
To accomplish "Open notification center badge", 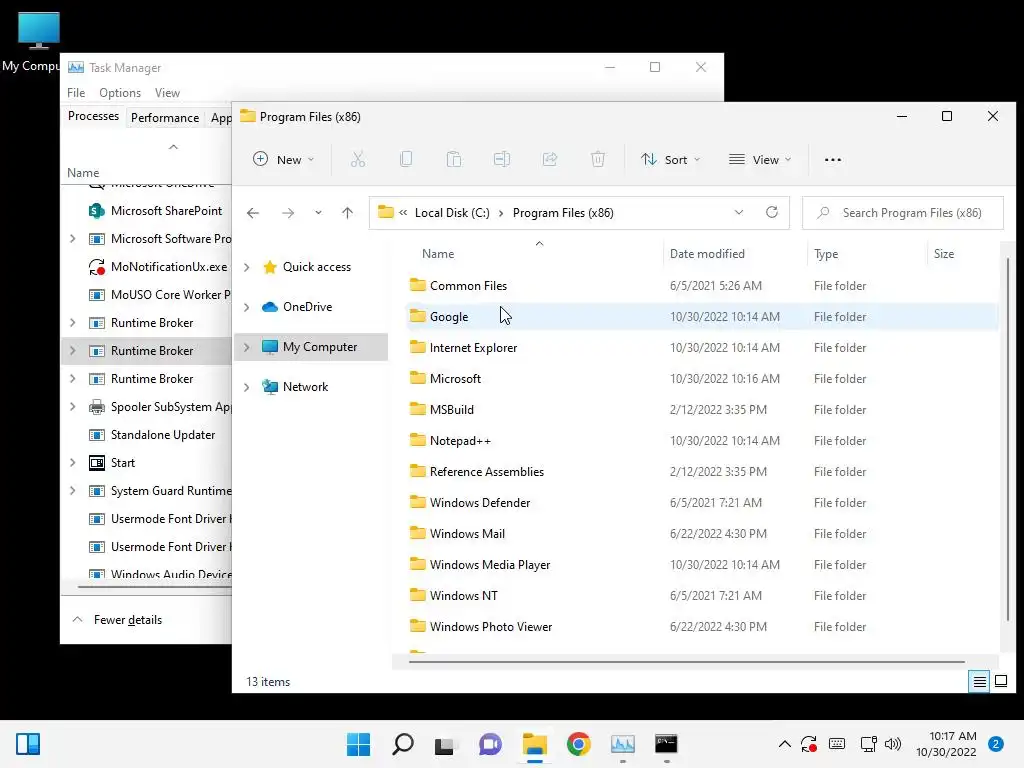I will pos(996,744).
